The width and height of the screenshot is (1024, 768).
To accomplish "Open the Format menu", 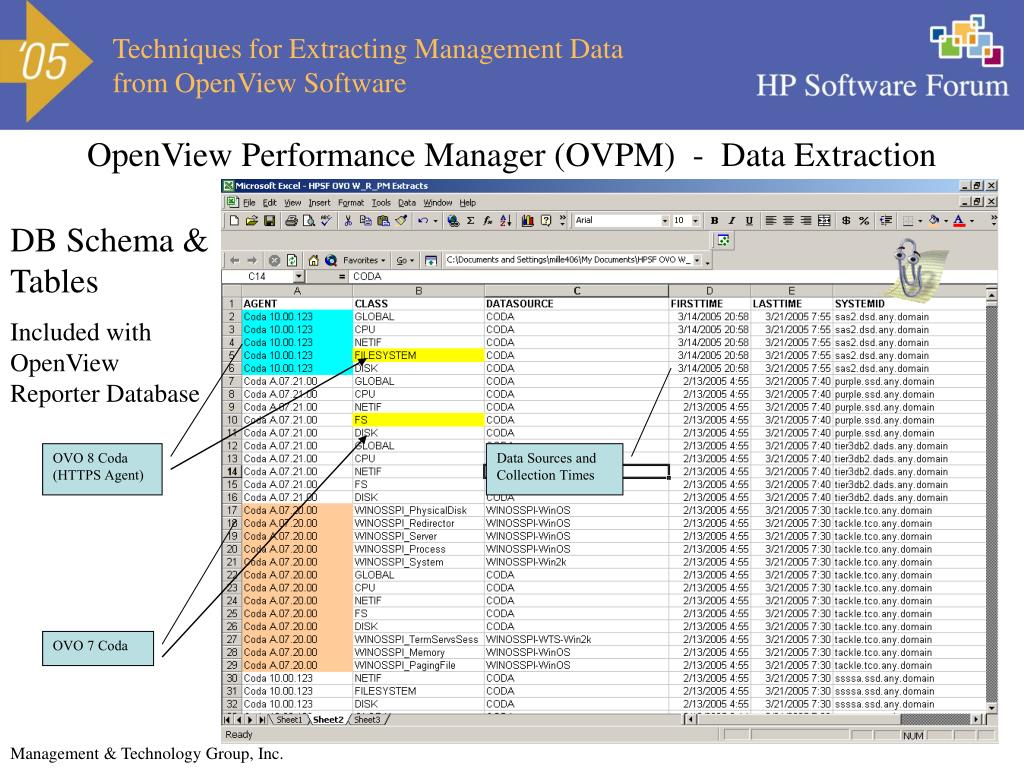I will click(351, 203).
